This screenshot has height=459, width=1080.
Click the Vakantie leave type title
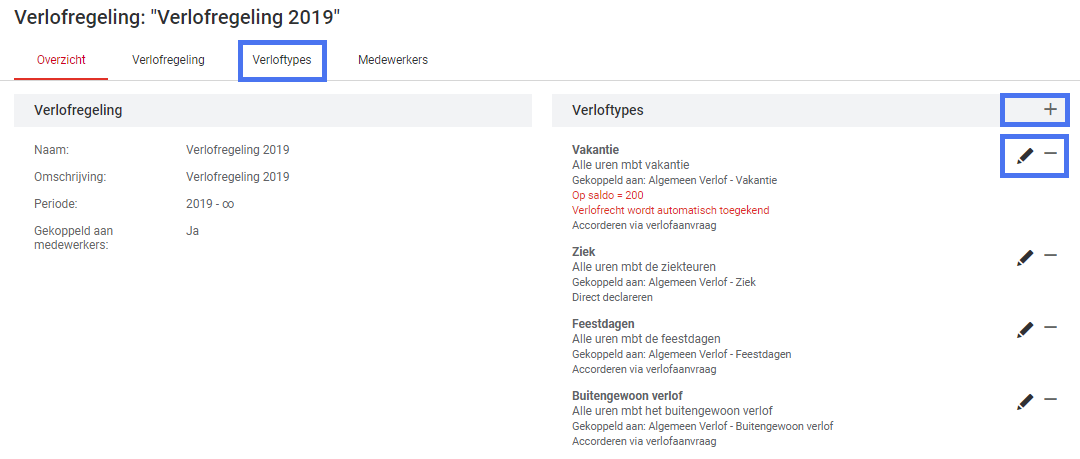pyautogui.click(x=596, y=150)
